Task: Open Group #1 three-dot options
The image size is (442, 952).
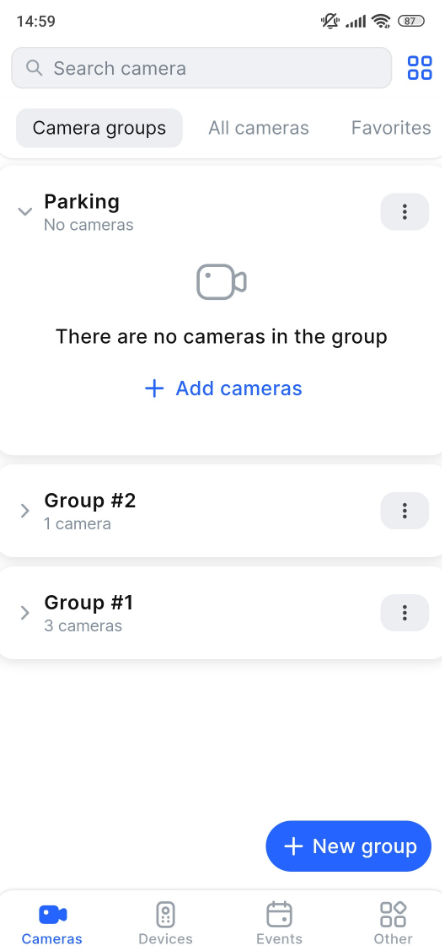Action: point(404,613)
